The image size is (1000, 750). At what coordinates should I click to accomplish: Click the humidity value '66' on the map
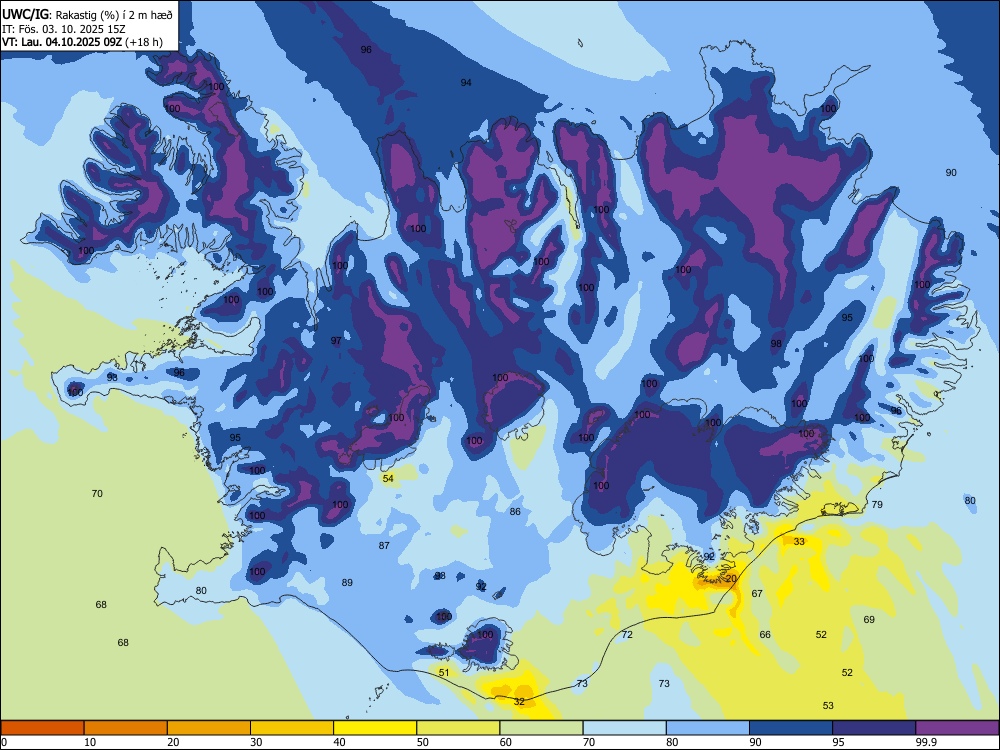click(x=765, y=635)
